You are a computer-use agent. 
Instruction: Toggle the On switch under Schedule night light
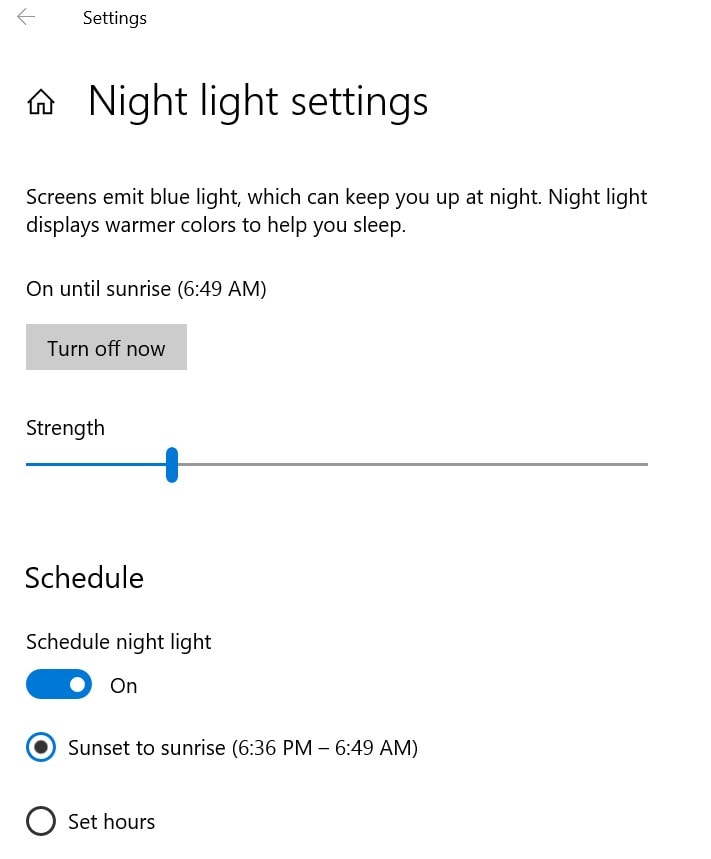[58, 684]
